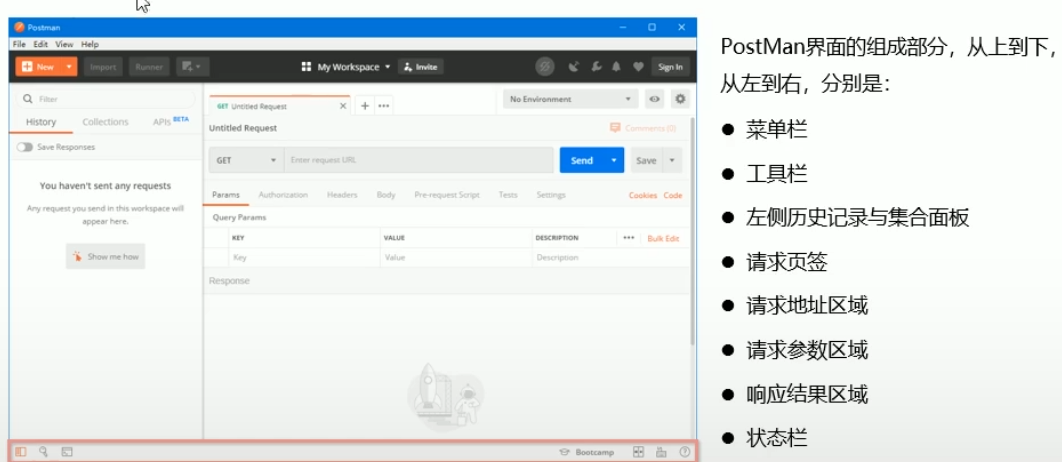Click the Value cell in Query Params
Image resolution: width=1062 pixels, height=462 pixels.
point(455,257)
